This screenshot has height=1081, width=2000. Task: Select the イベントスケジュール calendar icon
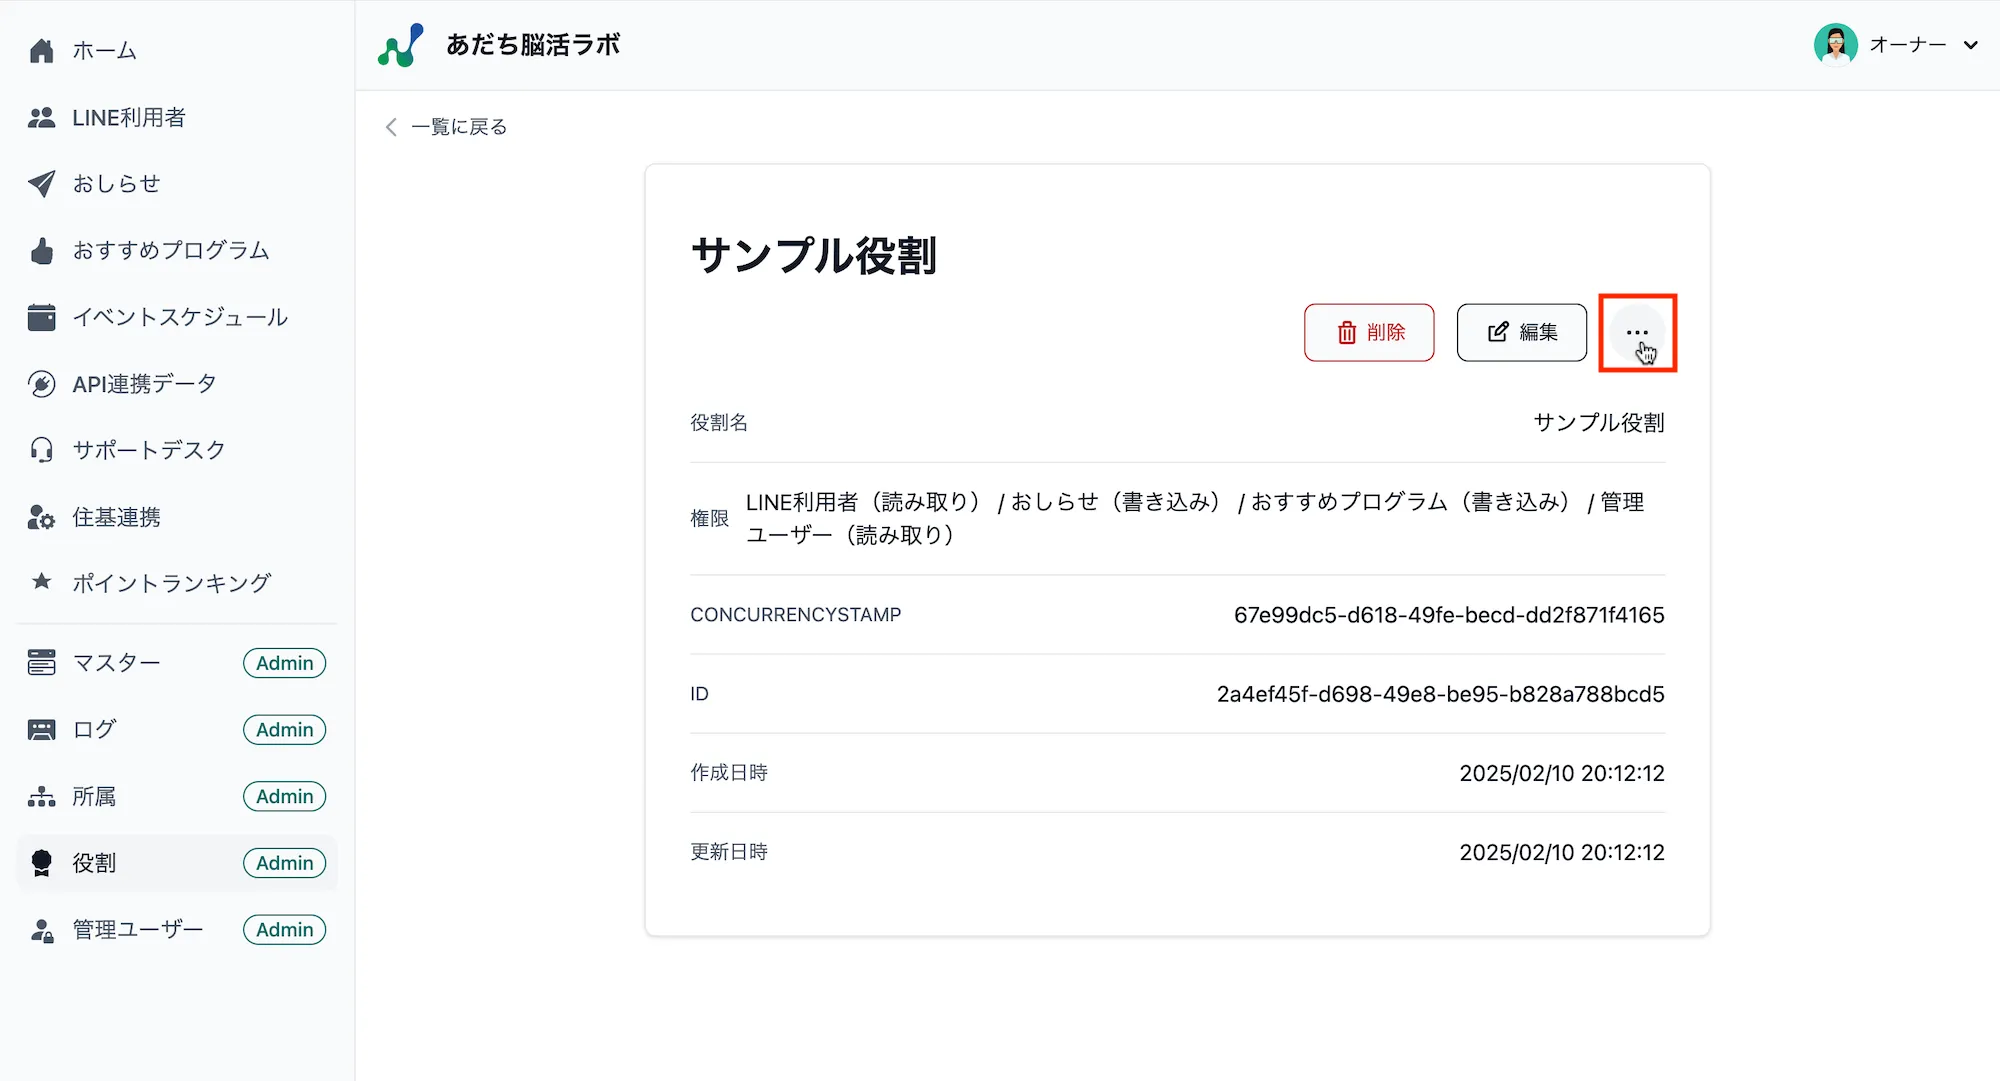[42, 317]
